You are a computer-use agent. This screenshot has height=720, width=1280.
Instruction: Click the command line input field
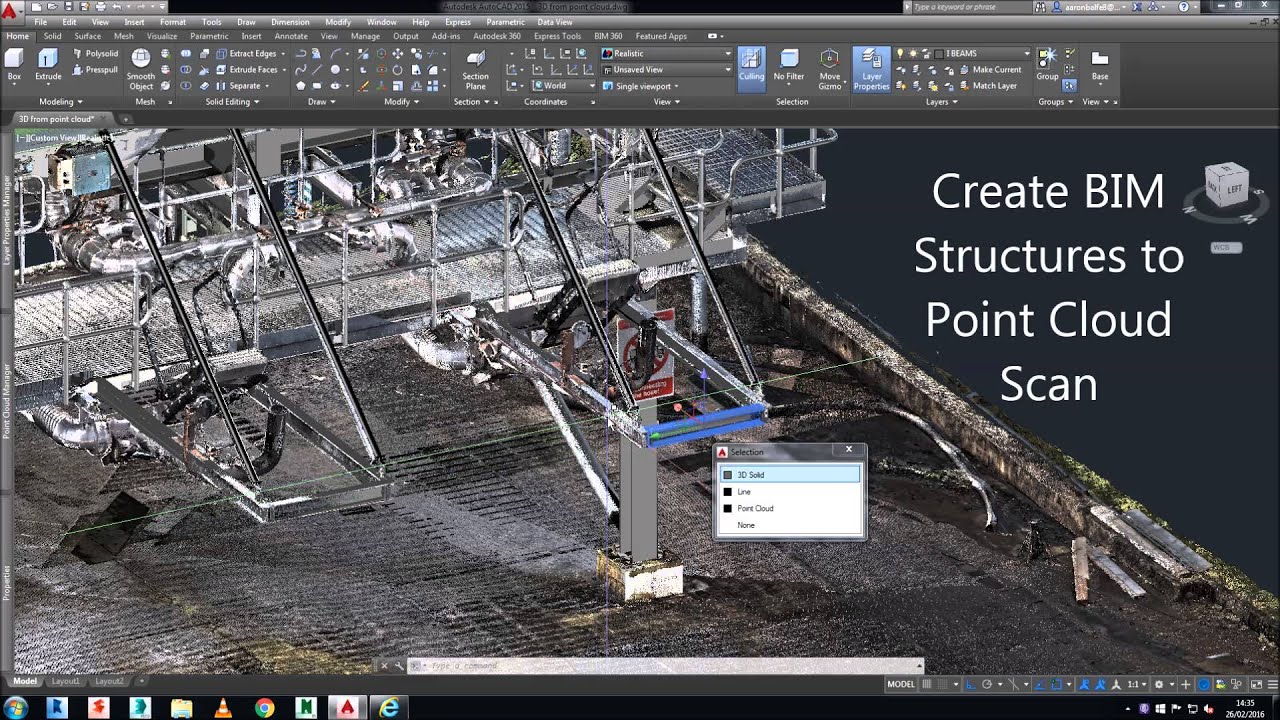pyautogui.click(x=665, y=666)
